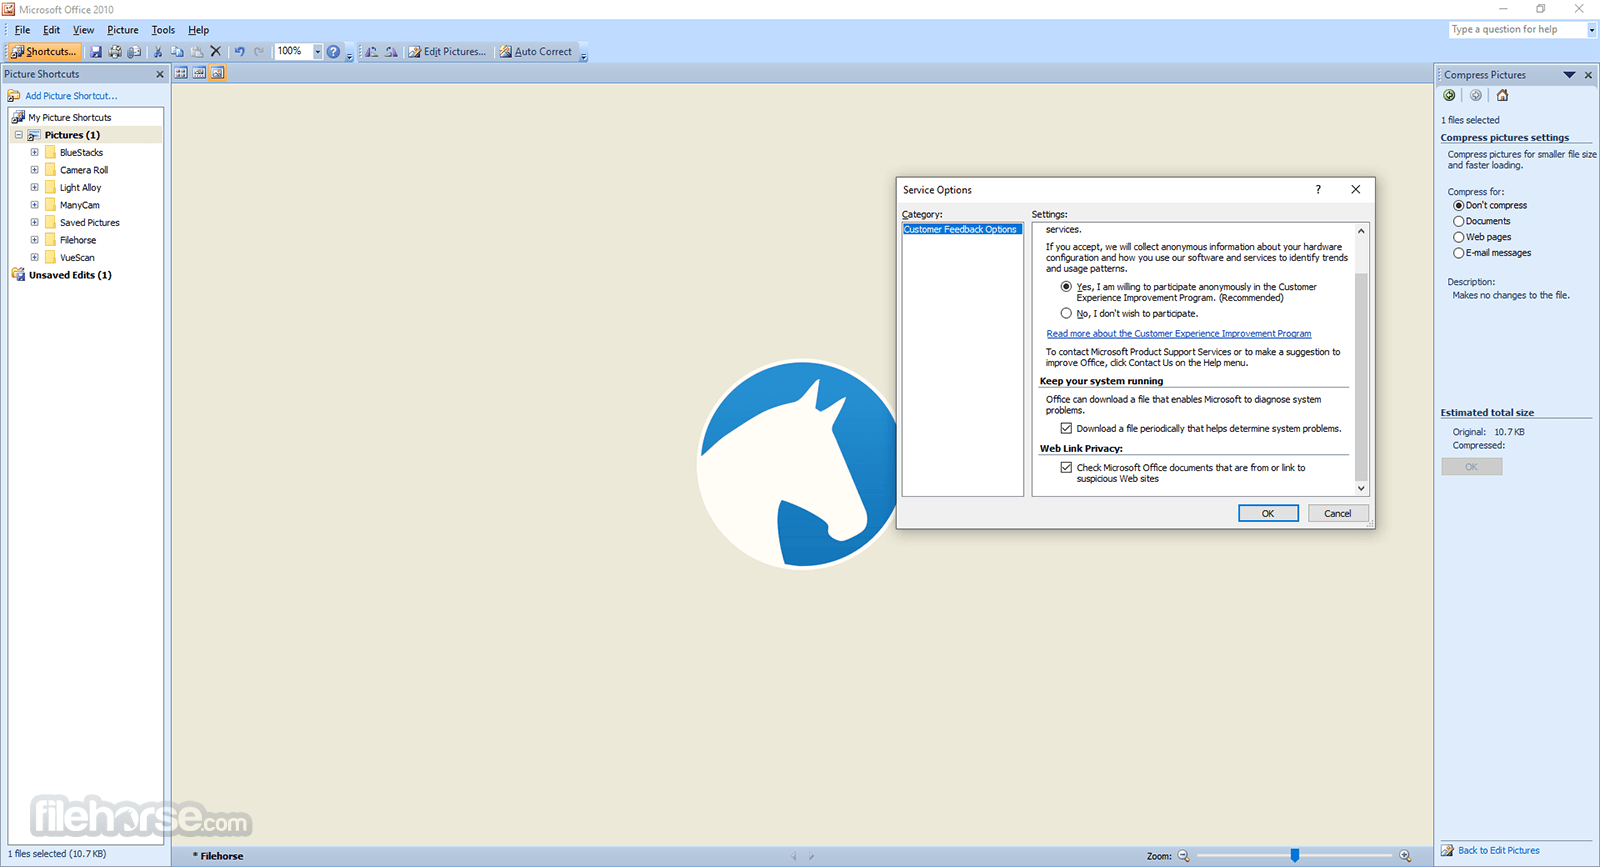Click the Forward arrow in task pane
This screenshot has height=867, width=1600.
click(x=1476, y=96)
